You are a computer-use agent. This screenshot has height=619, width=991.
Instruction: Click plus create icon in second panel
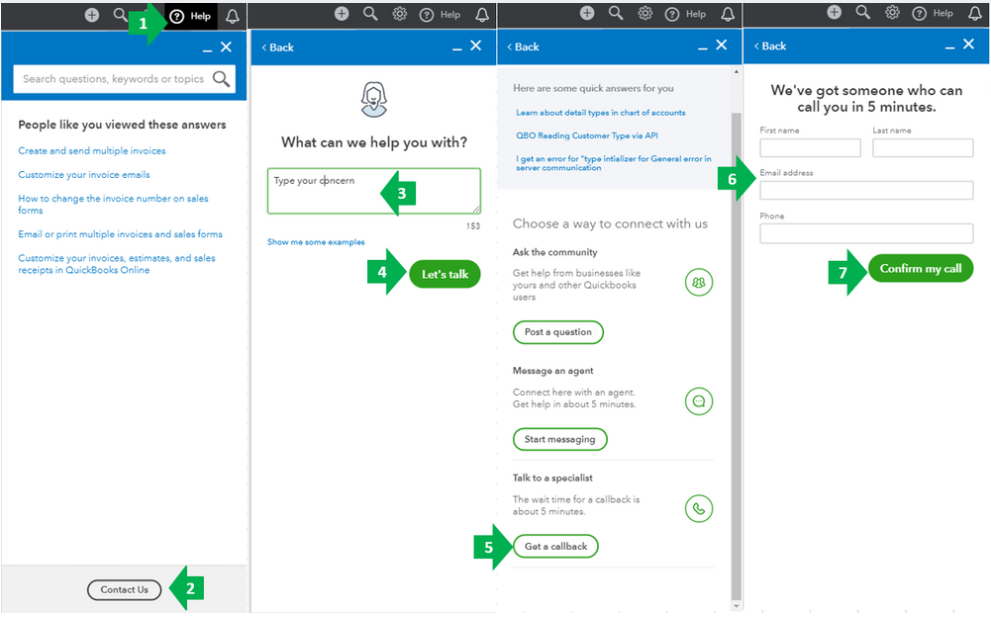(342, 14)
